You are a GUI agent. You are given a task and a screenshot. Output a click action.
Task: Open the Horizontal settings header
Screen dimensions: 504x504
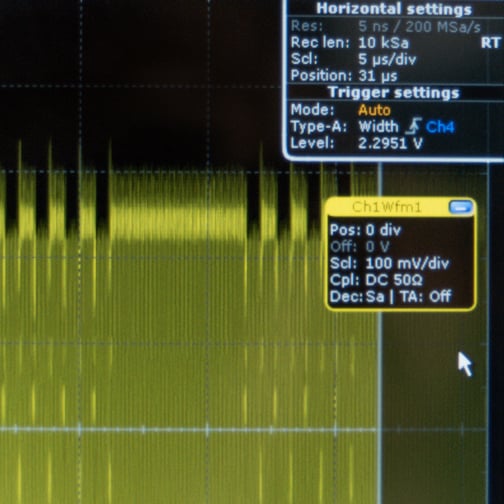click(394, 9)
